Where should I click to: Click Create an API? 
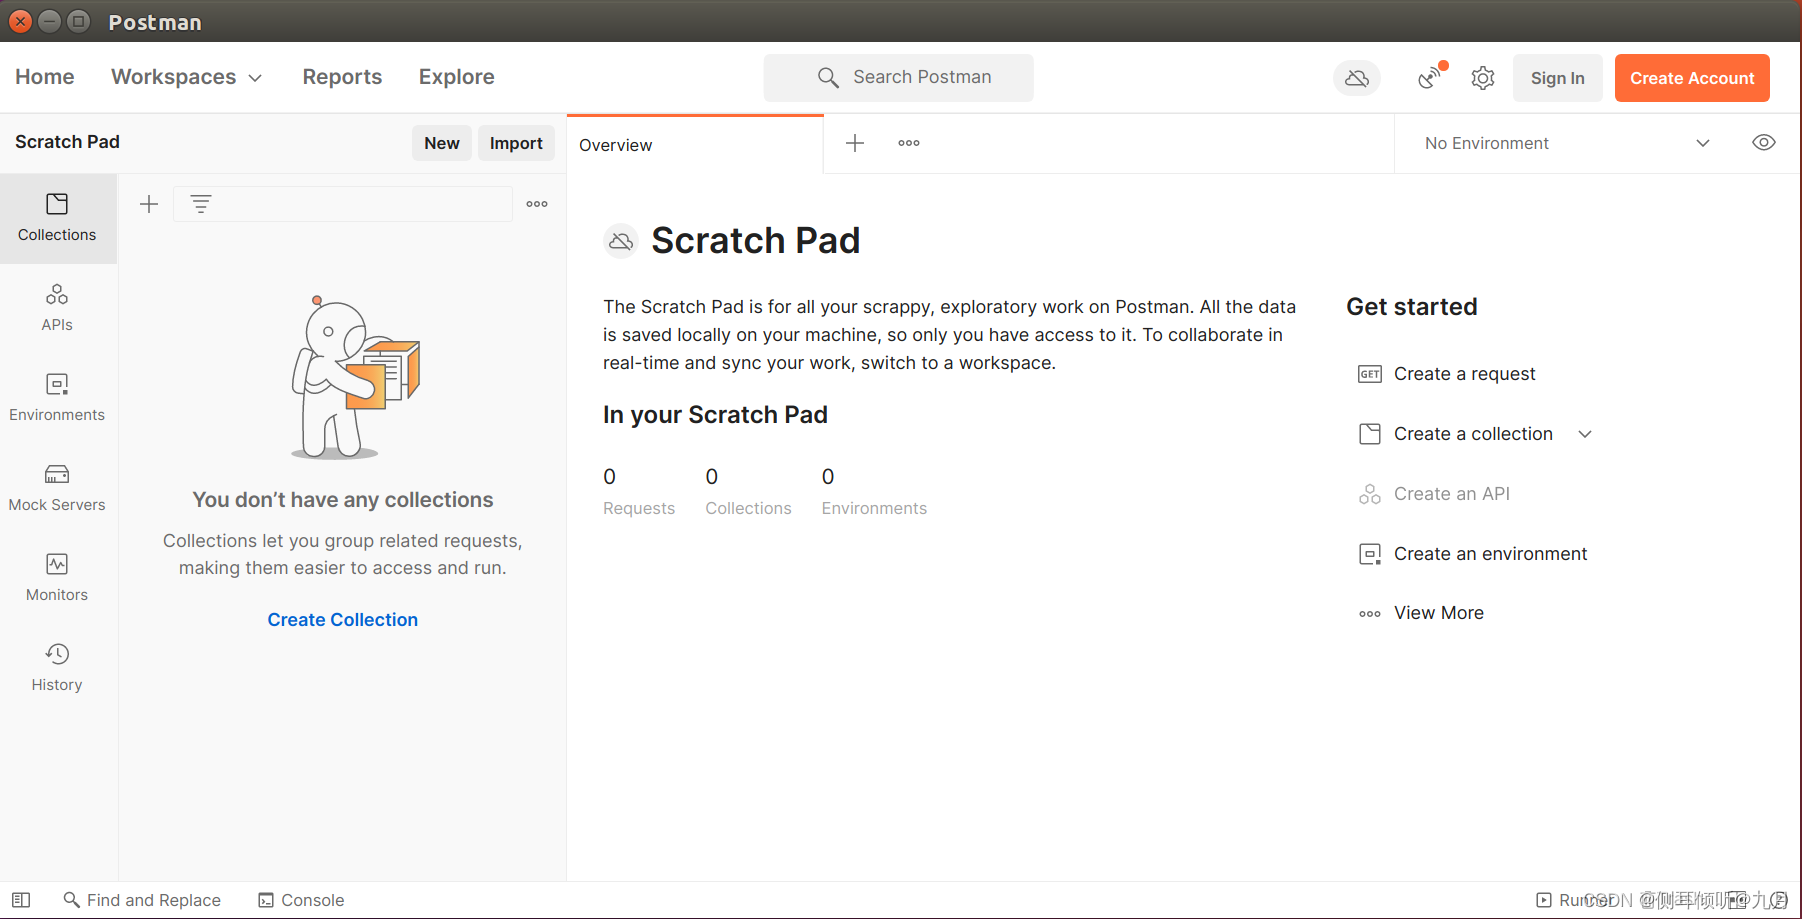[1434, 494]
